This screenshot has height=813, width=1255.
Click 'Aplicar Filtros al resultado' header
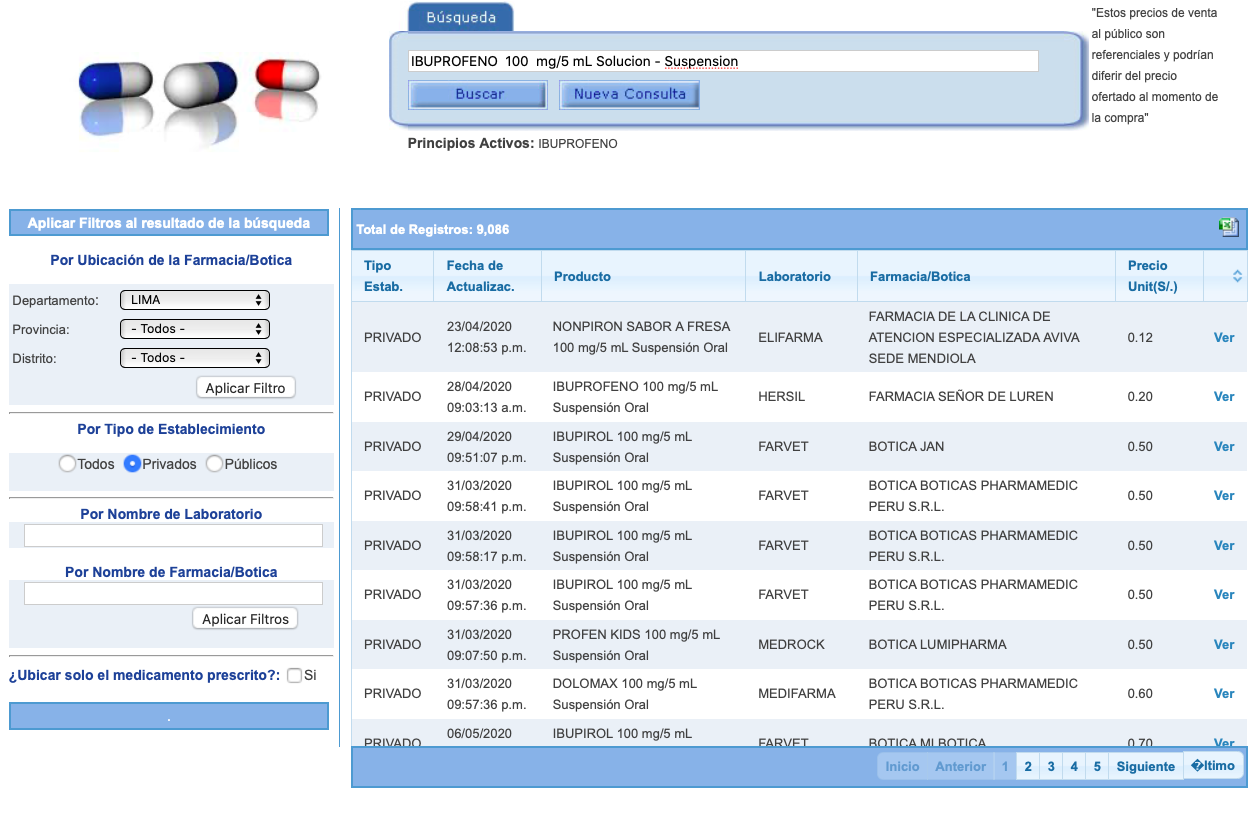pyautogui.click(x=169, y=223)
